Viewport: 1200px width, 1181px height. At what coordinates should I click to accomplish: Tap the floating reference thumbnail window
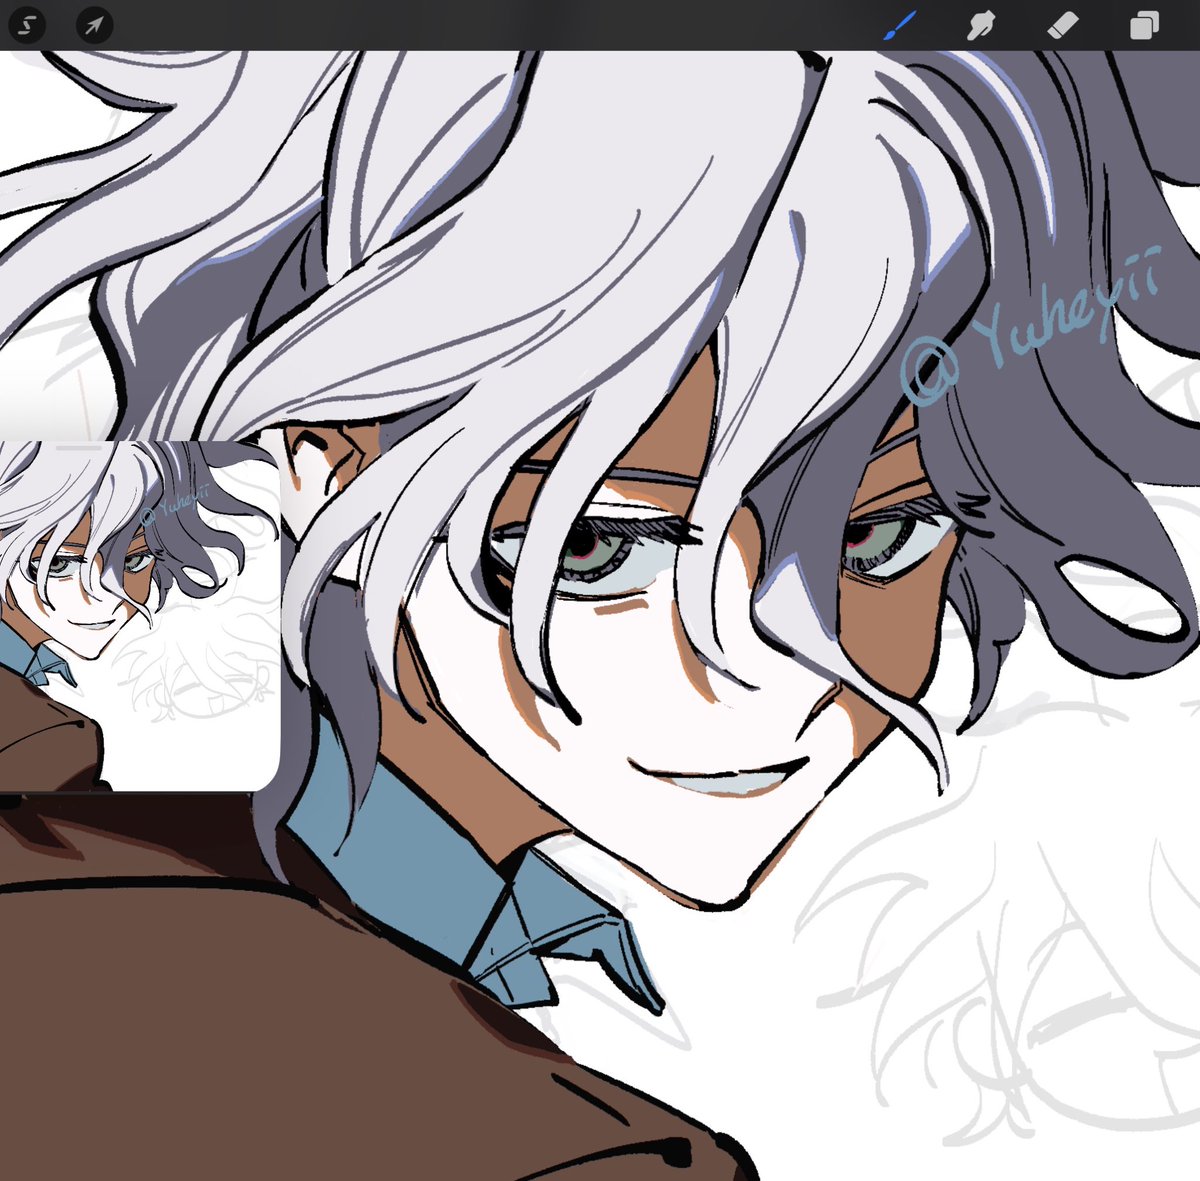(140, 615)
